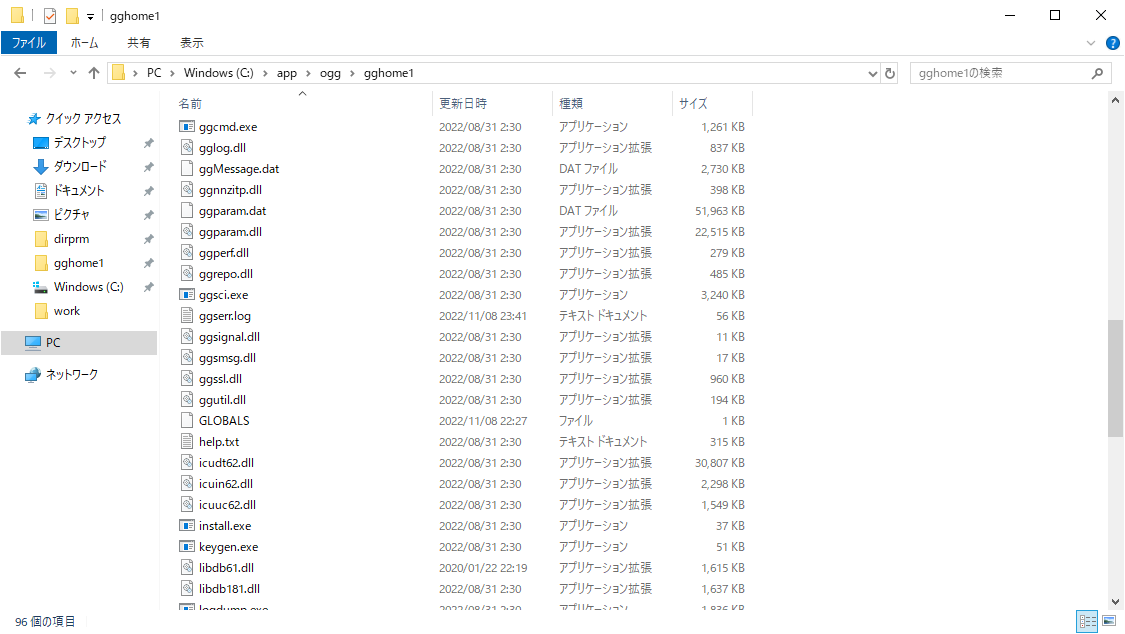Expand the address bar history dropdown
1125x634 pixels.
(x=872, y=73)
